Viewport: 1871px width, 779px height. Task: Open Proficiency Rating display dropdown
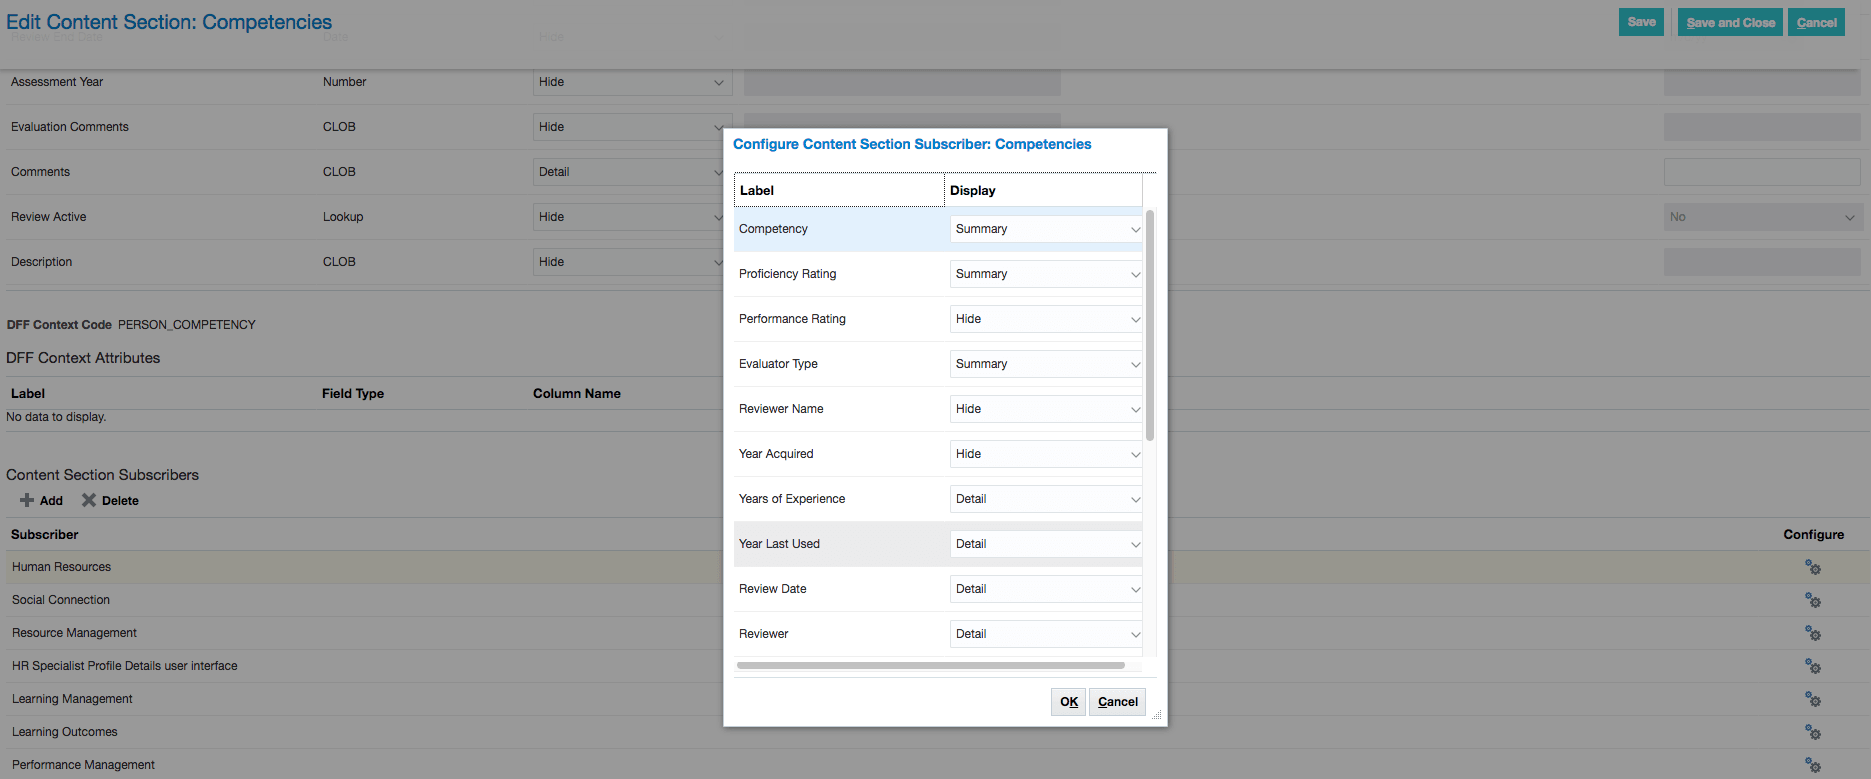(1046, 274)
